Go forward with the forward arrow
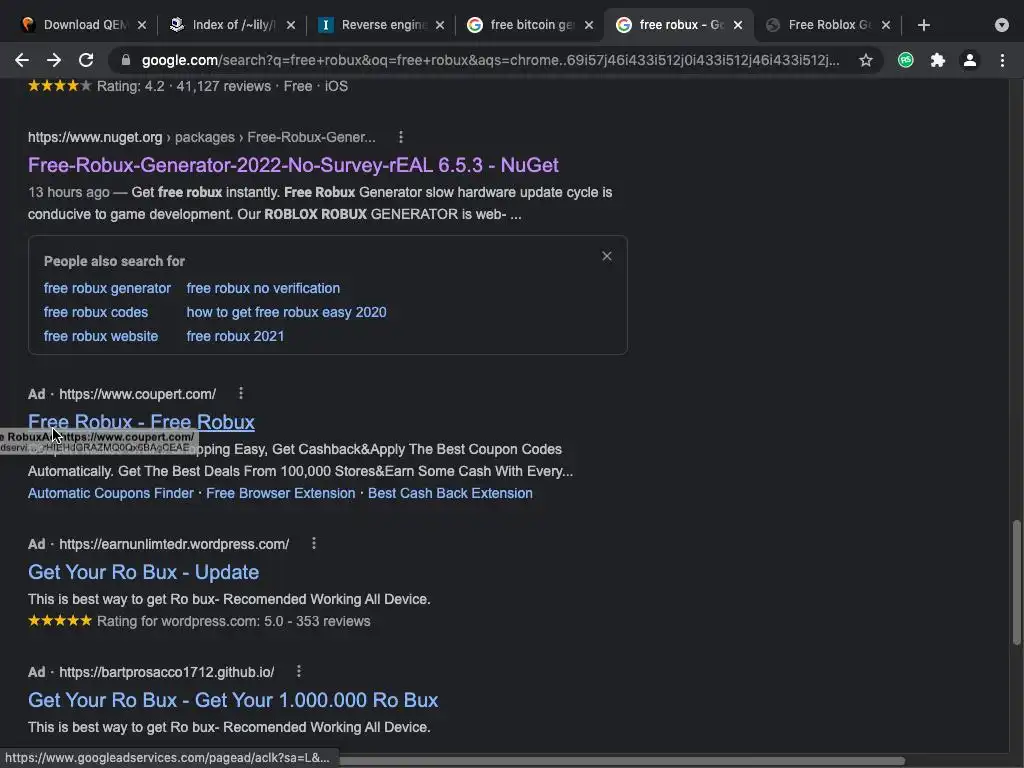 tap(54, 60)
